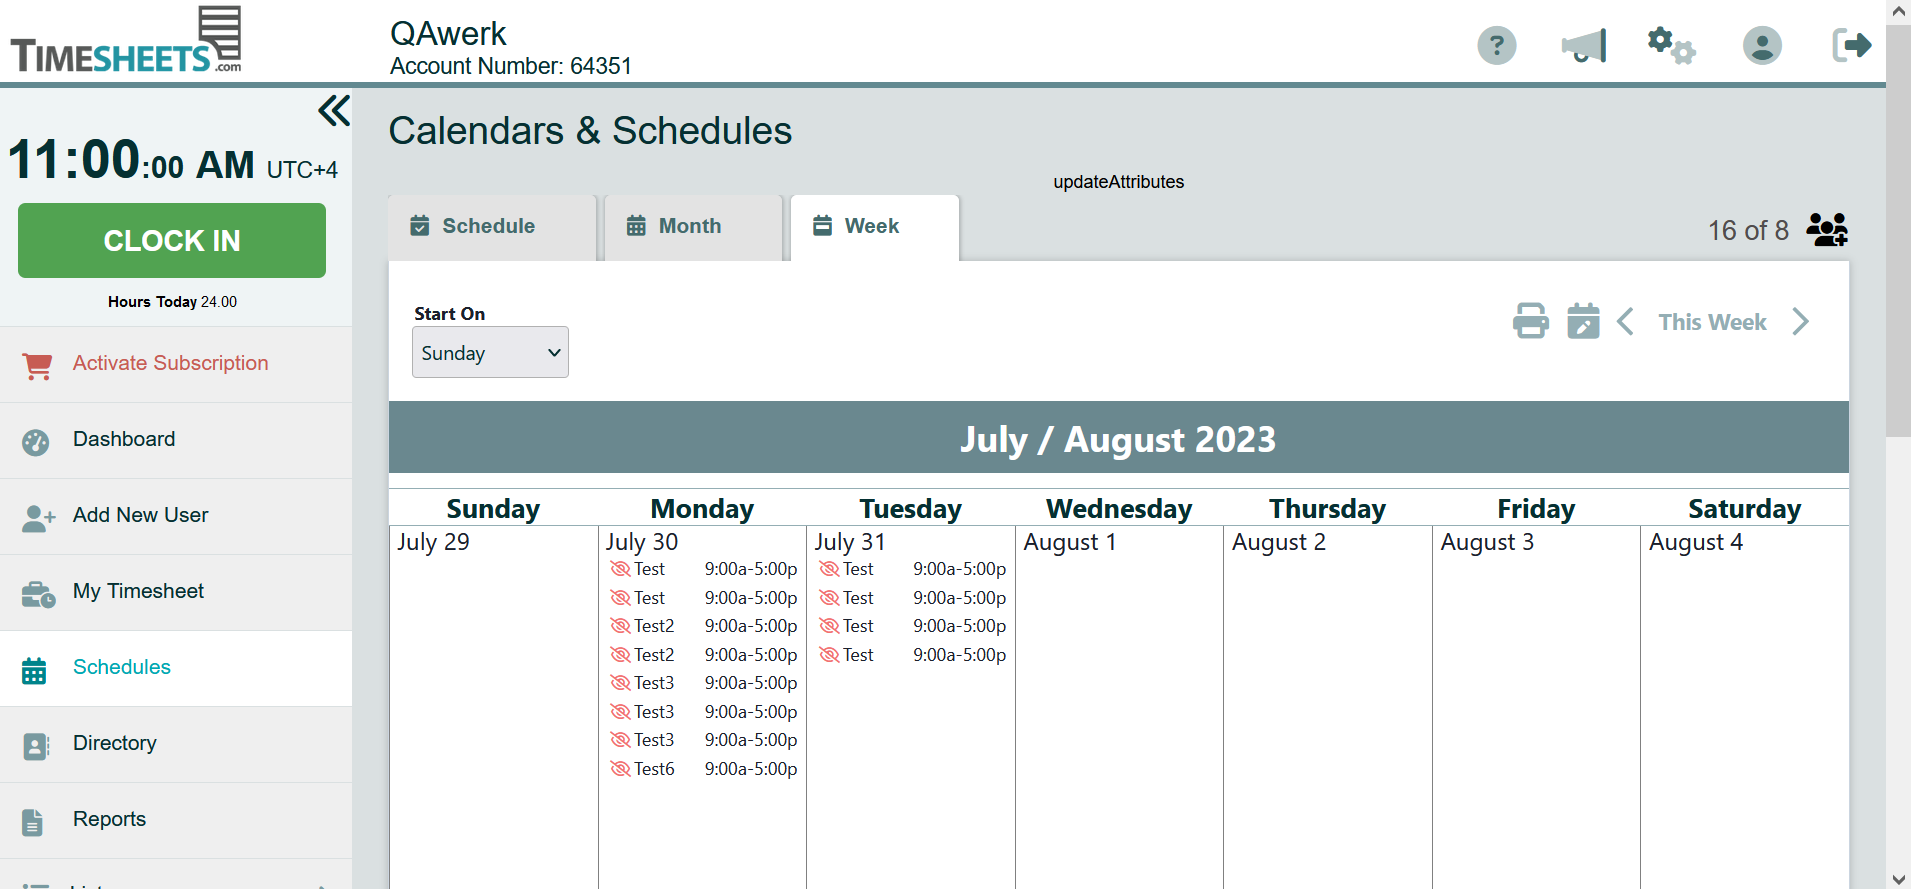Toggle the hidden eye on the last Tuesday Test shift
Screen dimensions: 1911x889
click(829, 655)
